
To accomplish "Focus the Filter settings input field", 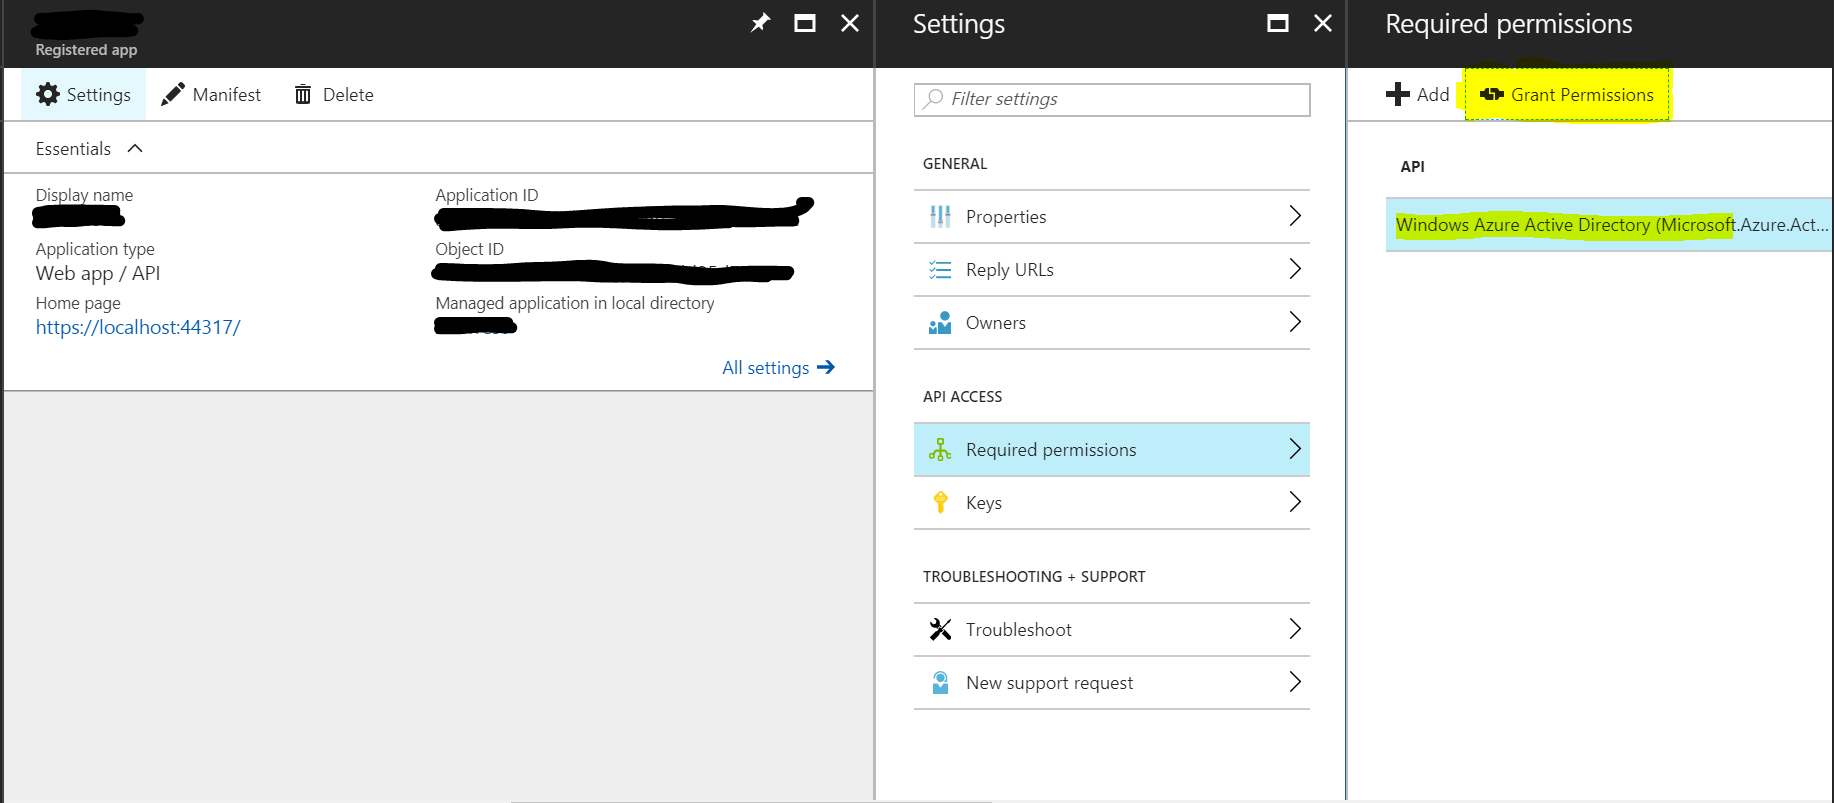I will click(x=1112, y=99).
